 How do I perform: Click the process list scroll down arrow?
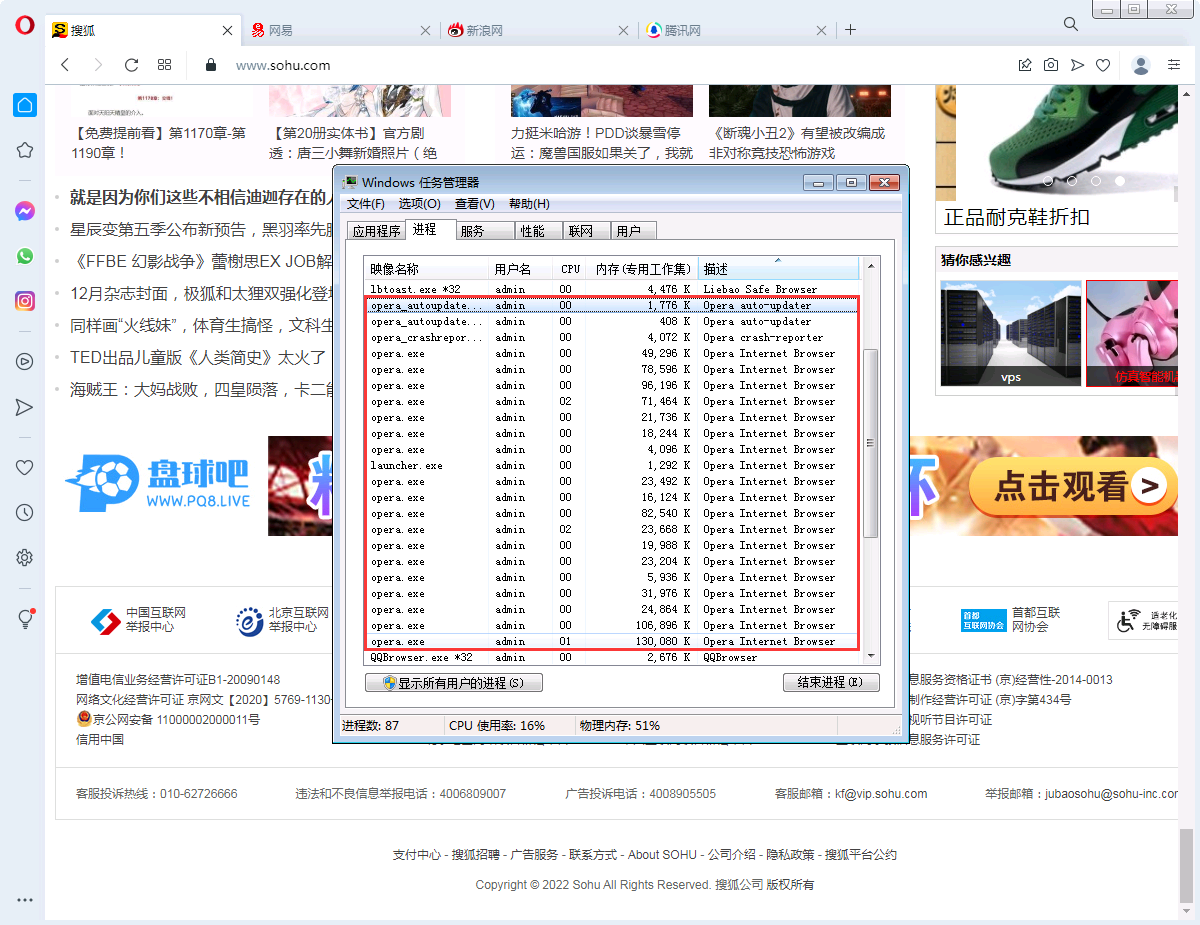[x=870, y=657]
